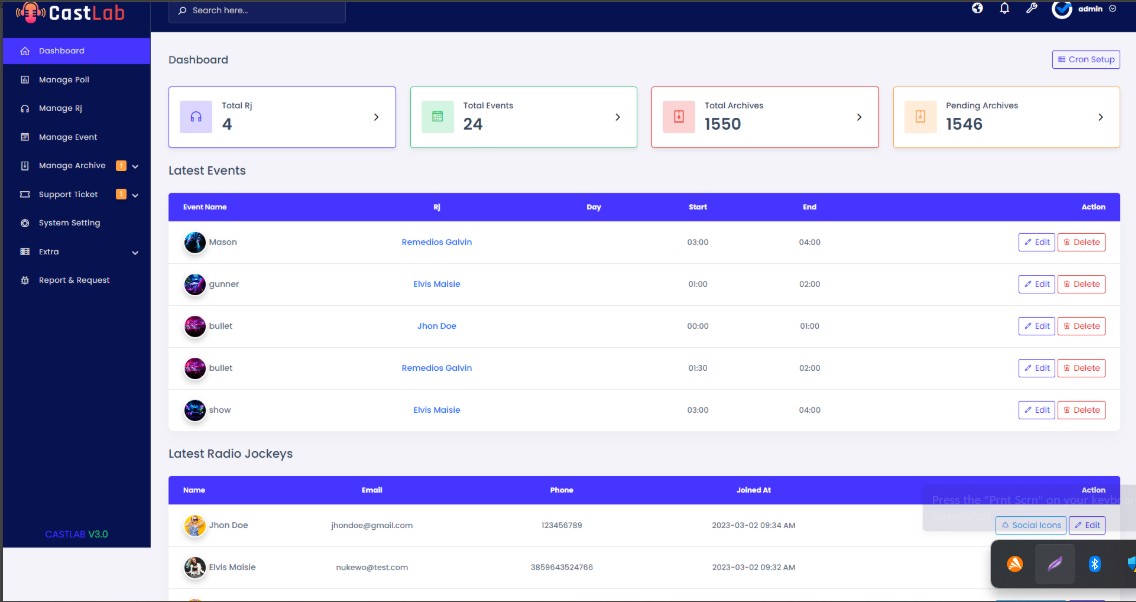
Task: Open Report & Request in sidebar
Action: [x=74, y=281]
